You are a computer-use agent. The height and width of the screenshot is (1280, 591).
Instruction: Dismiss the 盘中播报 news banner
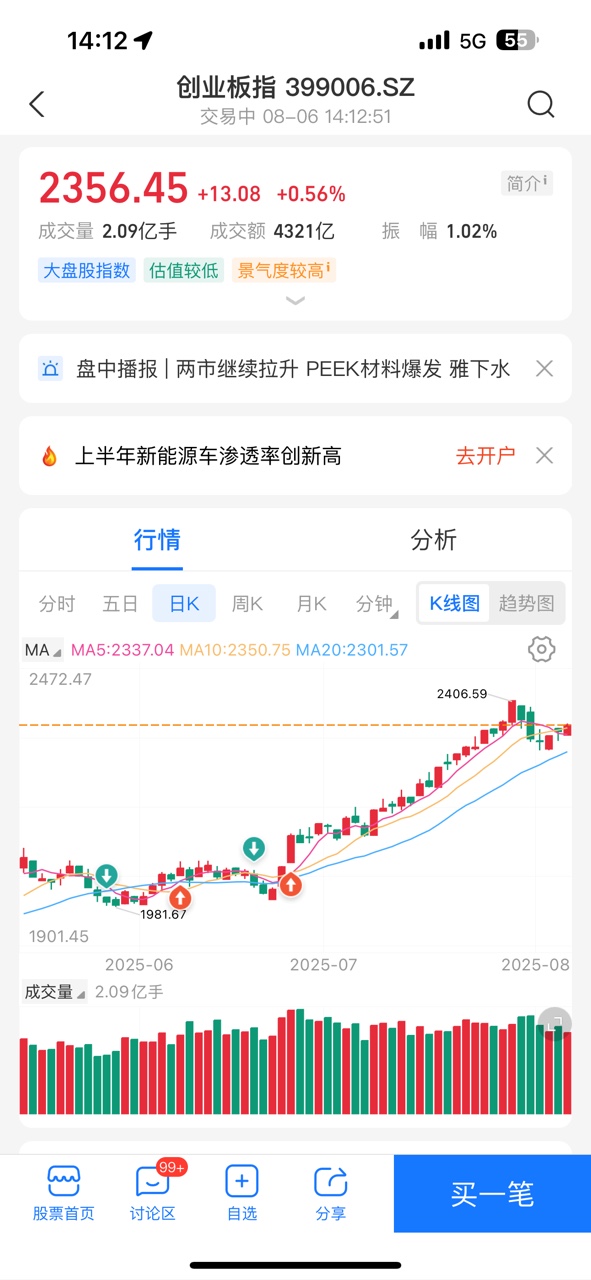(544, 369)
